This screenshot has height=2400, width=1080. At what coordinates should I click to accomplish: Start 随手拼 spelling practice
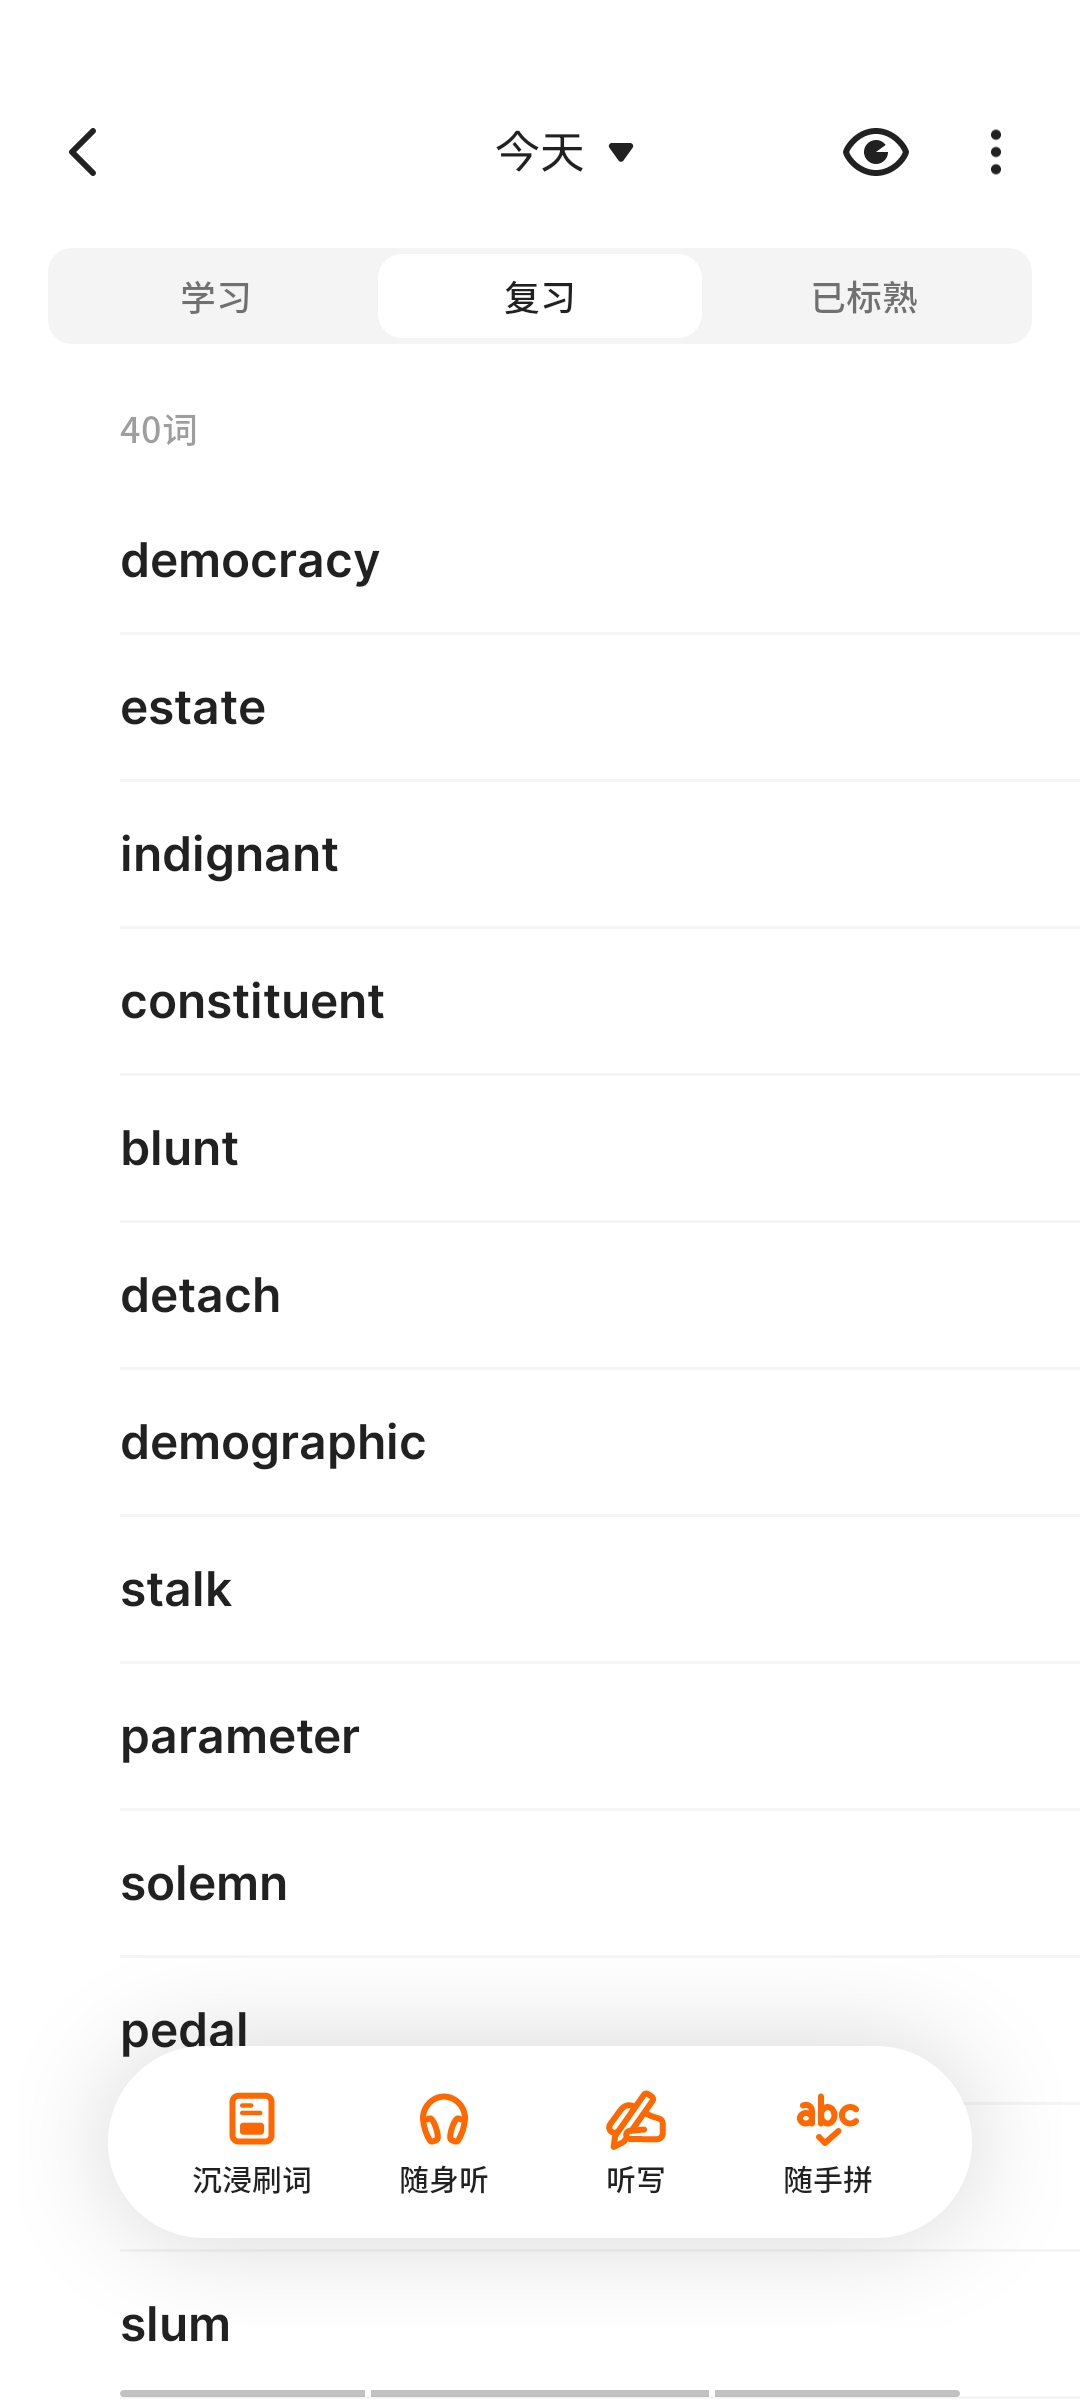coord(828,2142)
